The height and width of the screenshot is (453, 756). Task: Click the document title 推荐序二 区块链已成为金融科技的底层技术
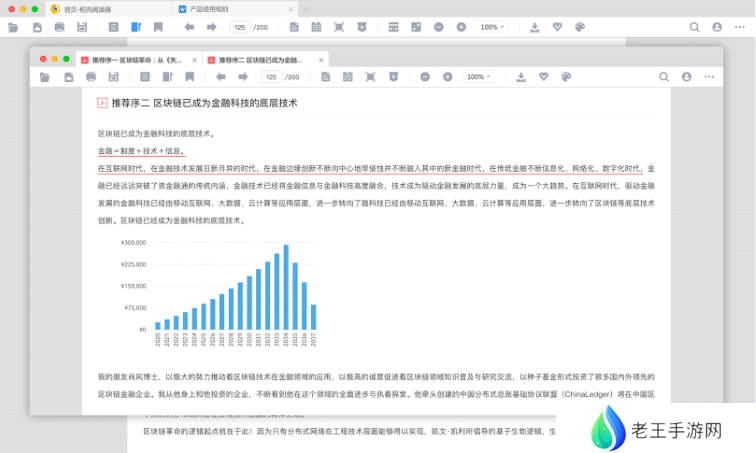[x=204, y=103]
